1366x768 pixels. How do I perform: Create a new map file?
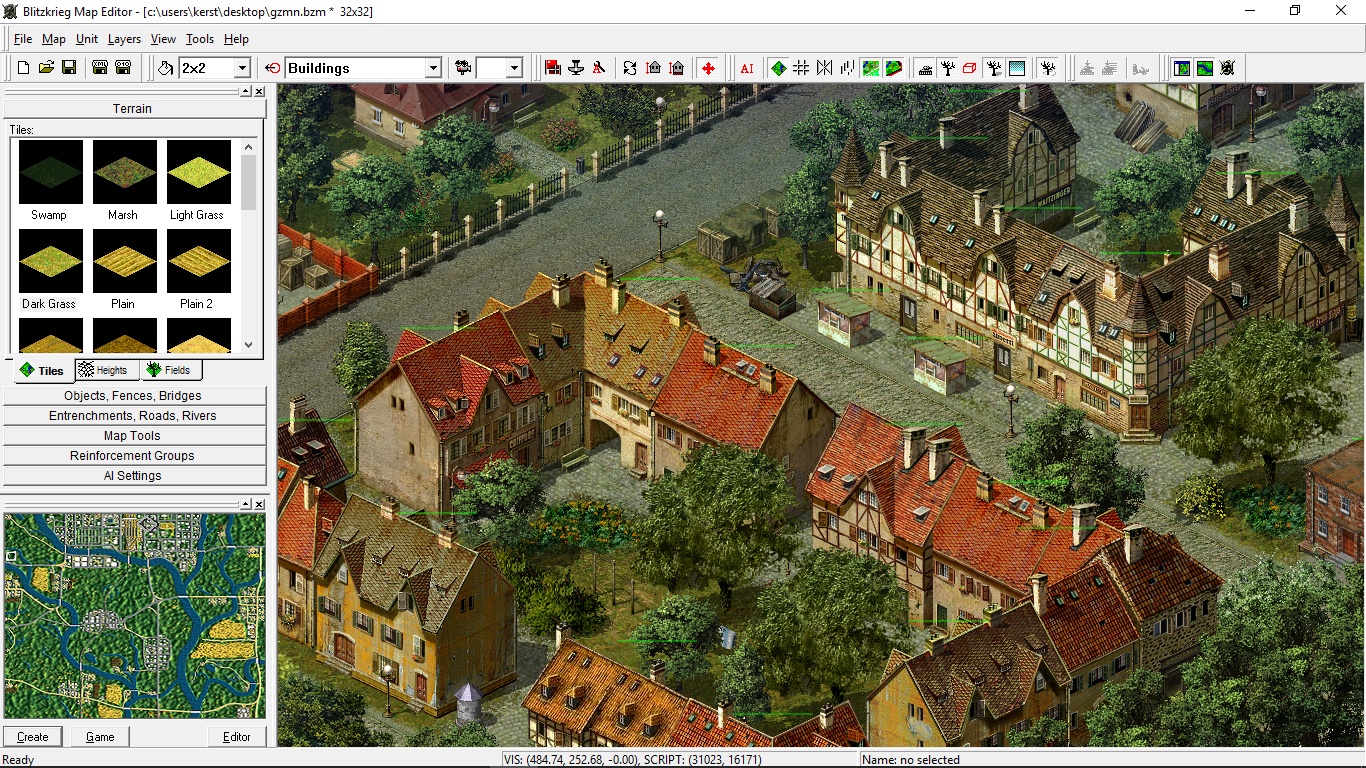(23, 68)
